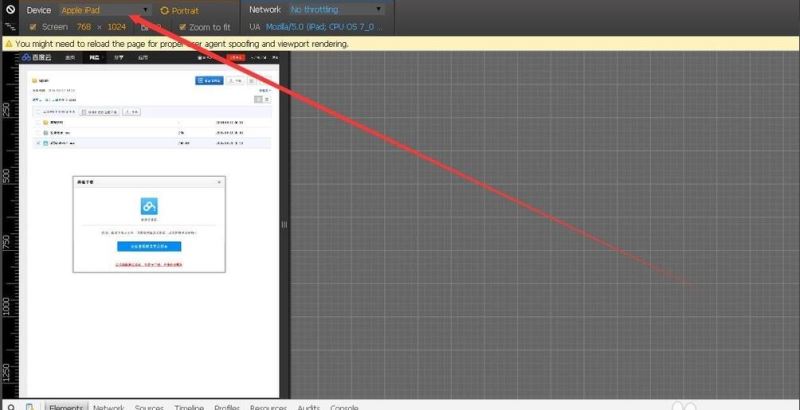The image size is (800, 410).
Task: Select the highlighted second tab in Baidu navbar
Action: [94, 58]
